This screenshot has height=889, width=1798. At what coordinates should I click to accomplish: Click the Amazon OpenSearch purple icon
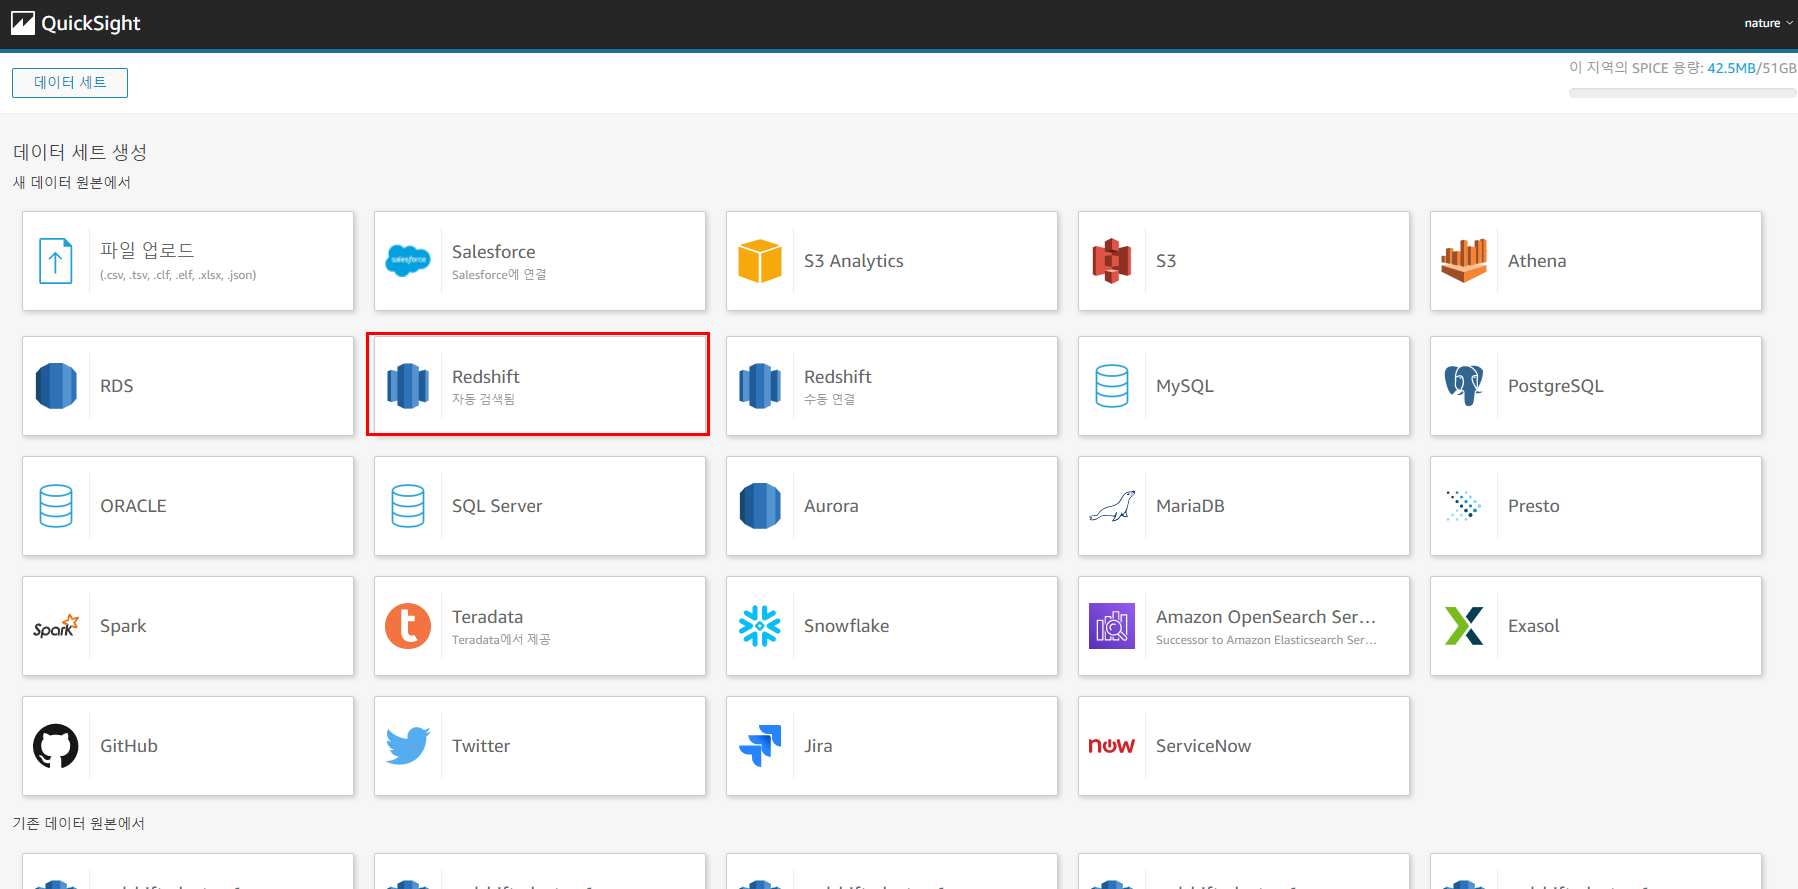tap(1112, 626)
